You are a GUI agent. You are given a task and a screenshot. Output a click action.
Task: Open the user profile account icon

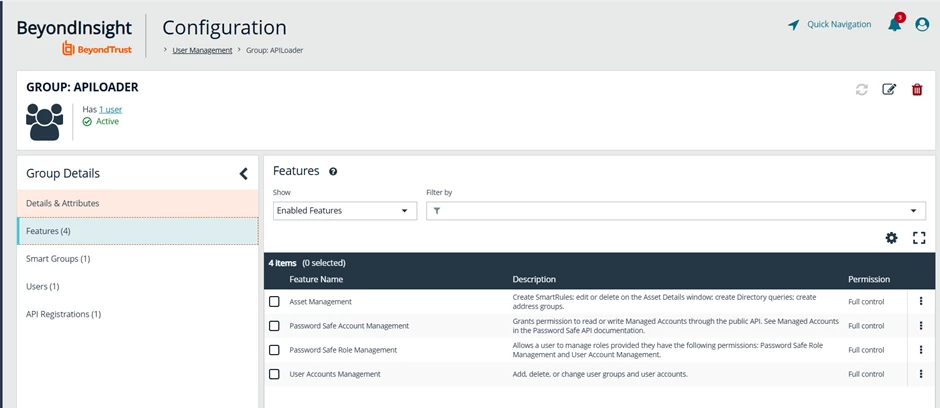click(x=922, y=25)
